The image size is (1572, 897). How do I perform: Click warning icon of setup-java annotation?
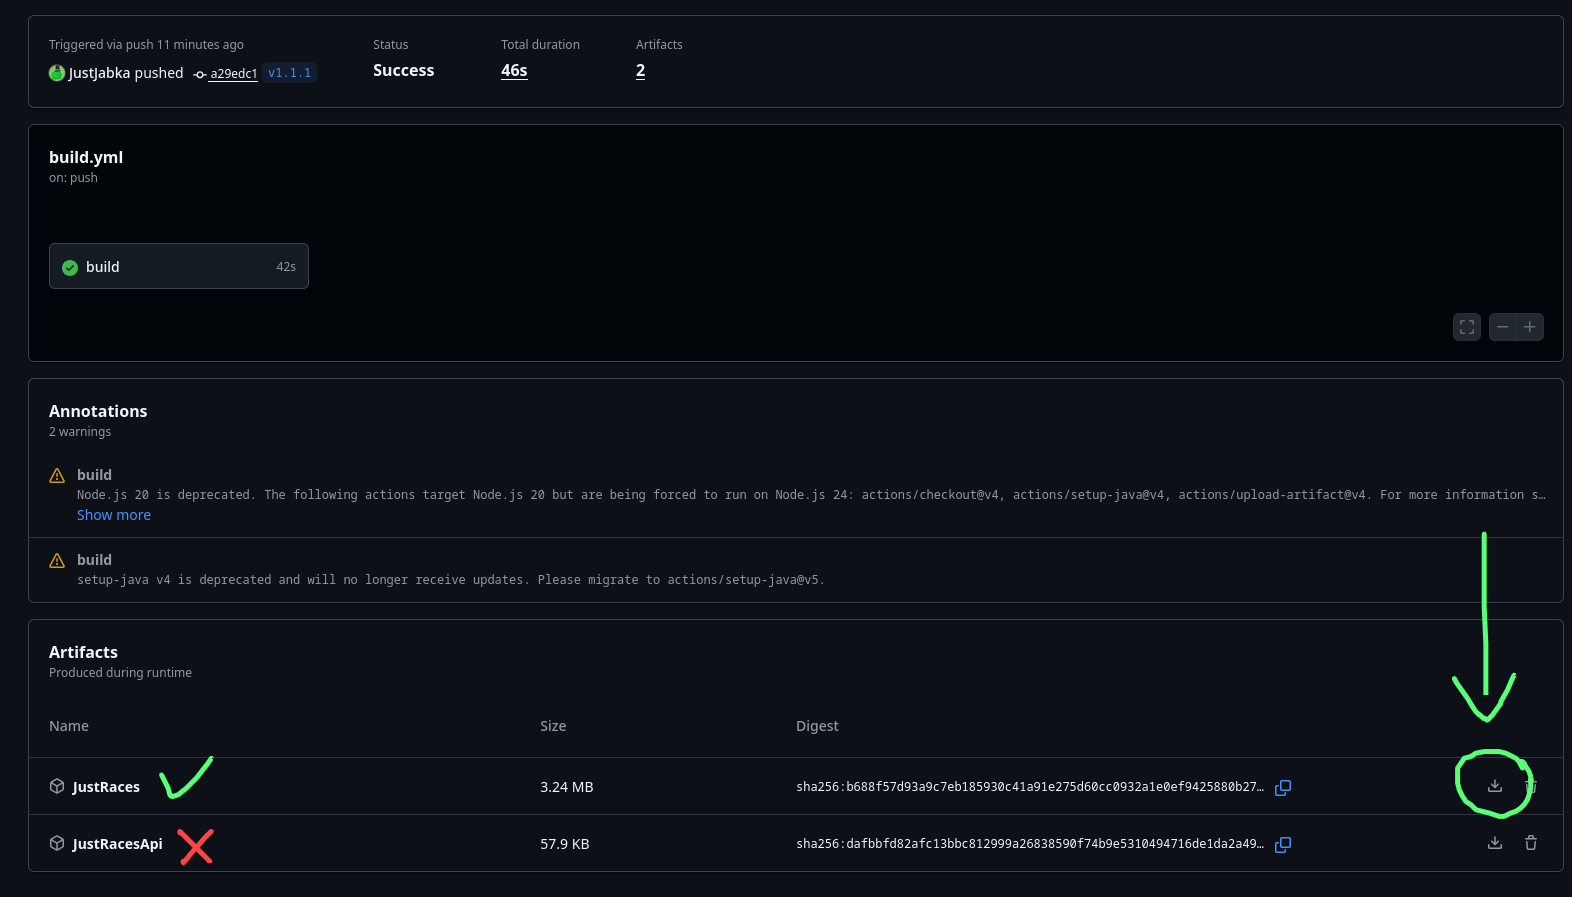pos(57,560)
